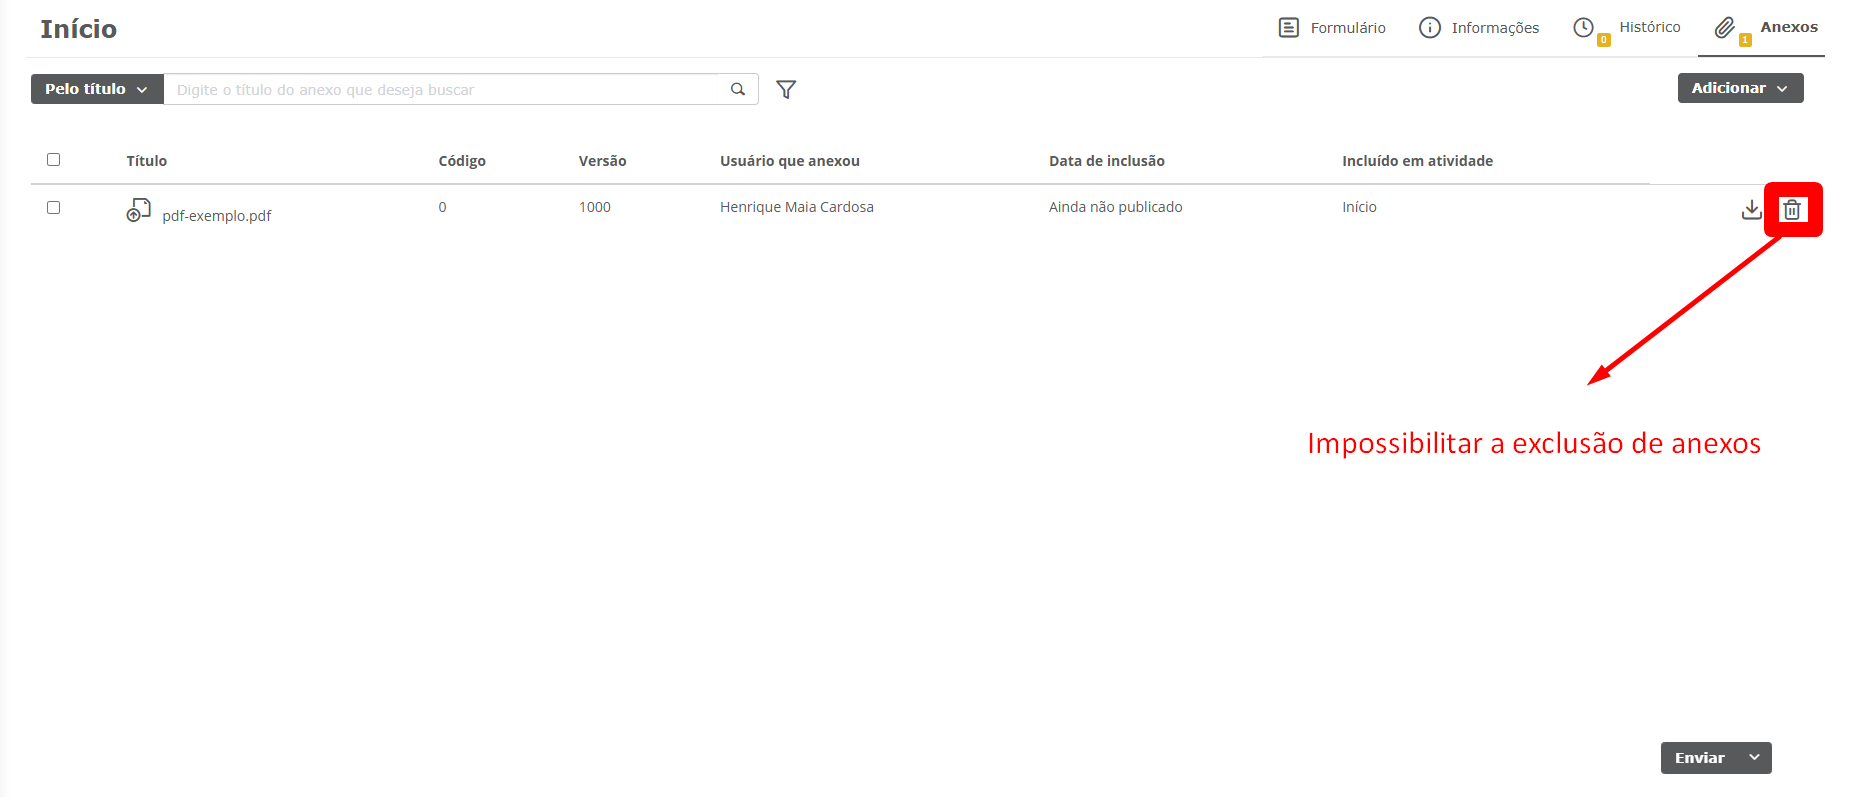Click the Histórico clock icon
Viewport: 1849px width, 797px height.
coord(1584,28)
